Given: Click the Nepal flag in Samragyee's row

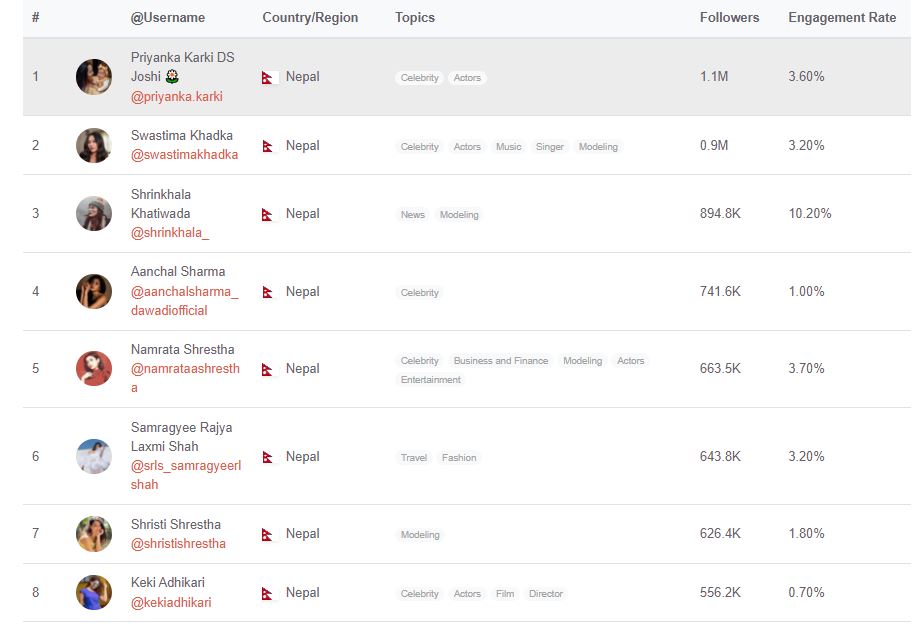Looking at the screenshot, I should (x=267, y=457).
